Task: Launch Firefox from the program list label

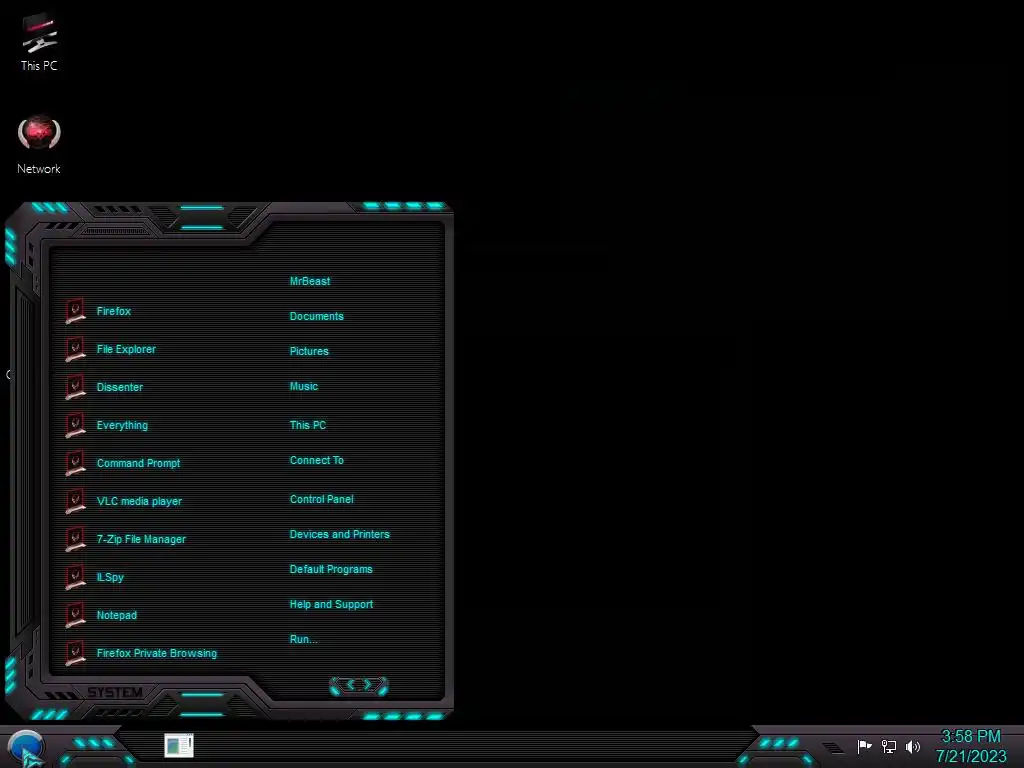Action: (x=114, y=312)
